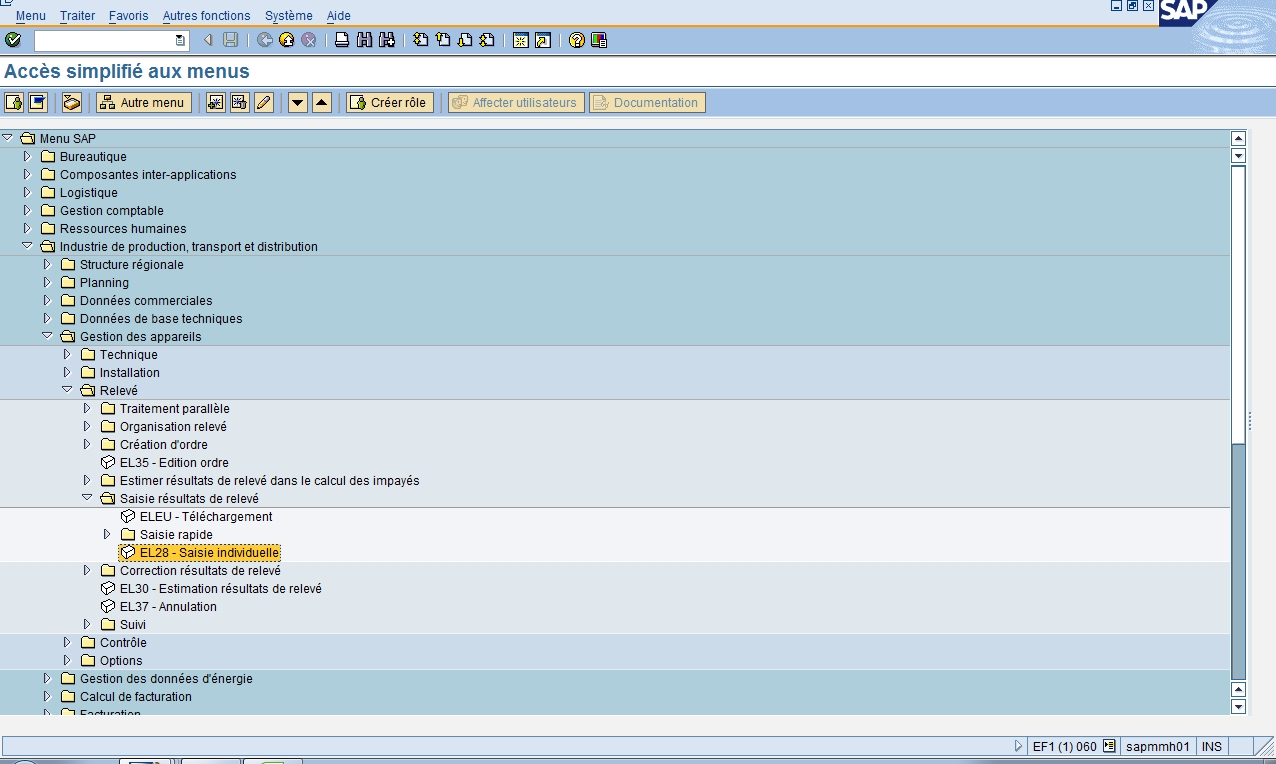This screenshot has height=764, width=1276.
Task: Click the system info icon in status bar
Action: click(1109, 746)
